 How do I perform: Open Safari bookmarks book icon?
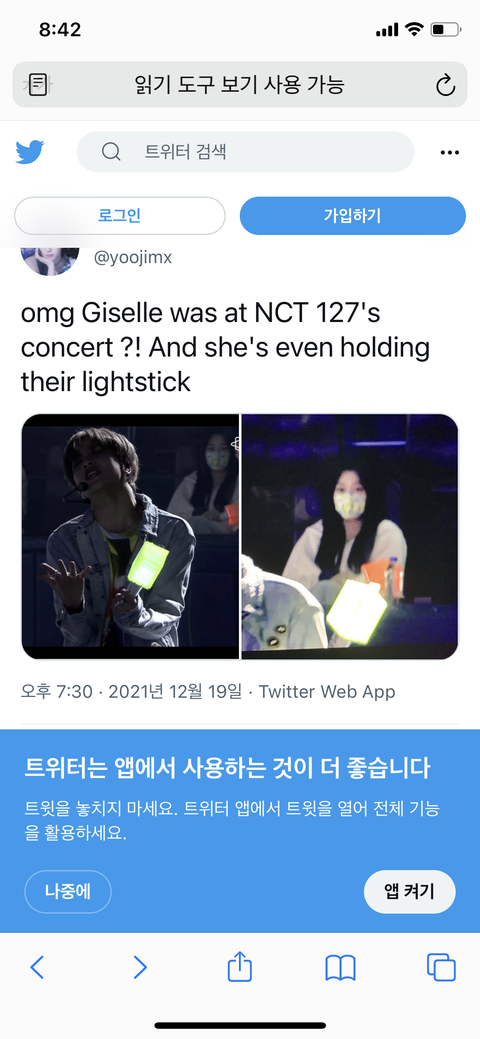(341, 967)
